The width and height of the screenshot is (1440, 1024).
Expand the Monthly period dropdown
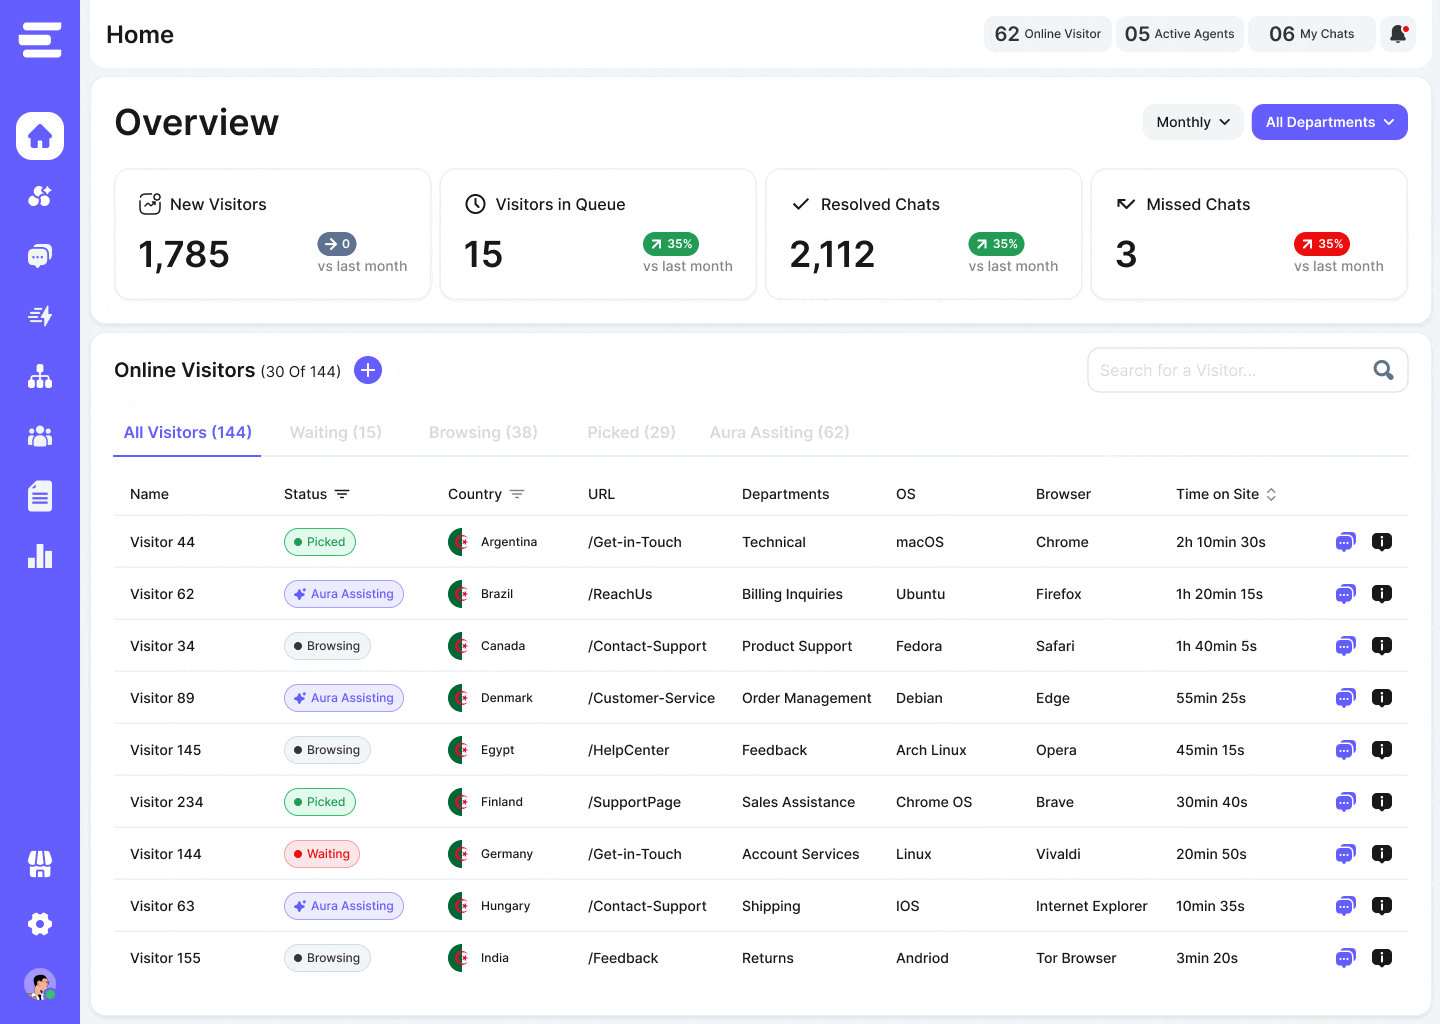tap(1193, 122)
